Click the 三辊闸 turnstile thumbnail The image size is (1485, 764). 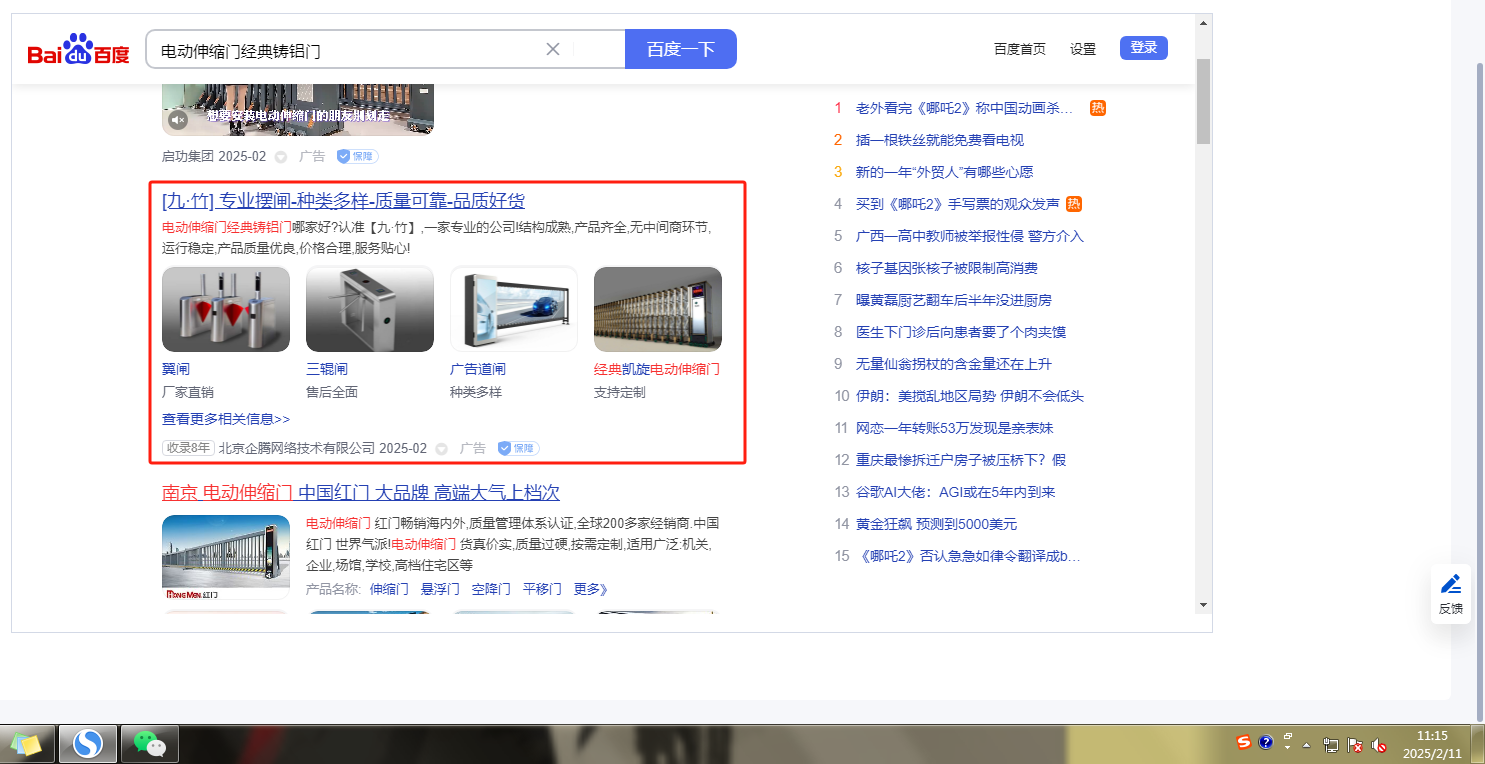[370, 309]
